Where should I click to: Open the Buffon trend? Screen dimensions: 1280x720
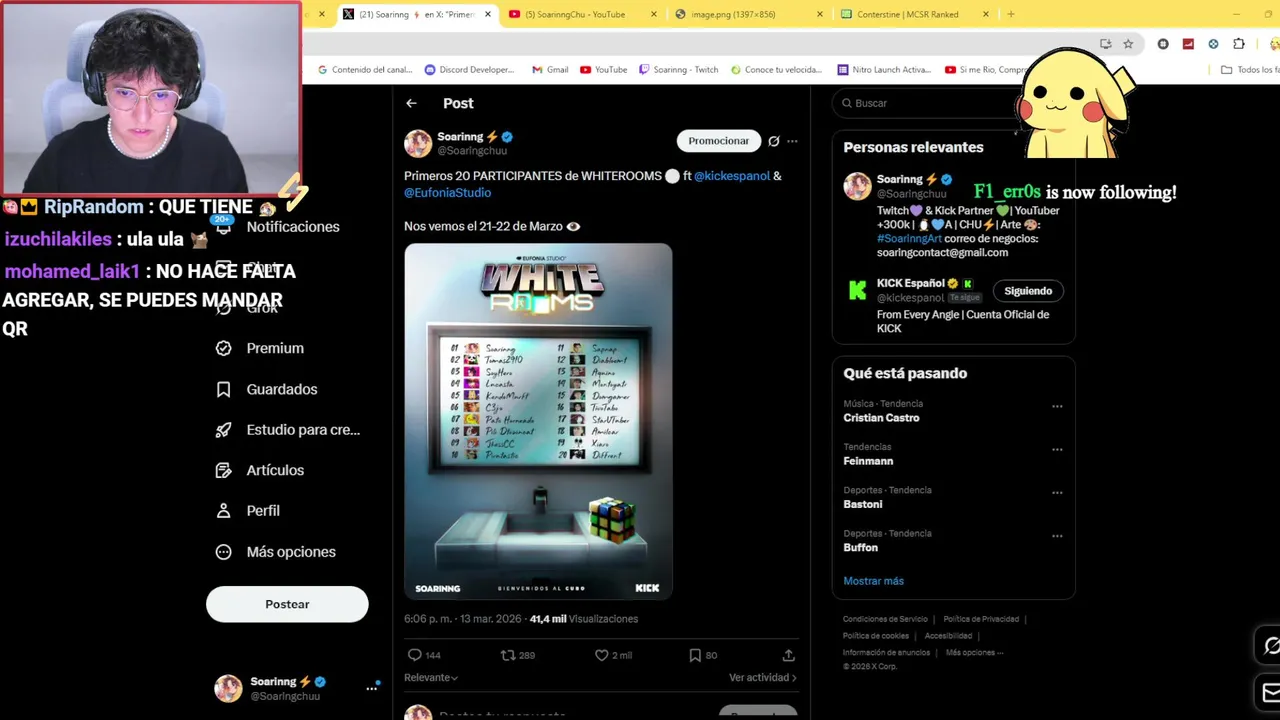click(x=860, y=548)
